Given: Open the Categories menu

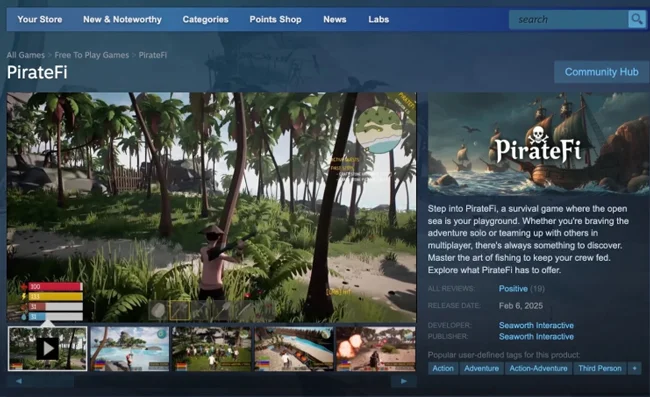Looking at the screenshot, I should (x=206, y=19).
